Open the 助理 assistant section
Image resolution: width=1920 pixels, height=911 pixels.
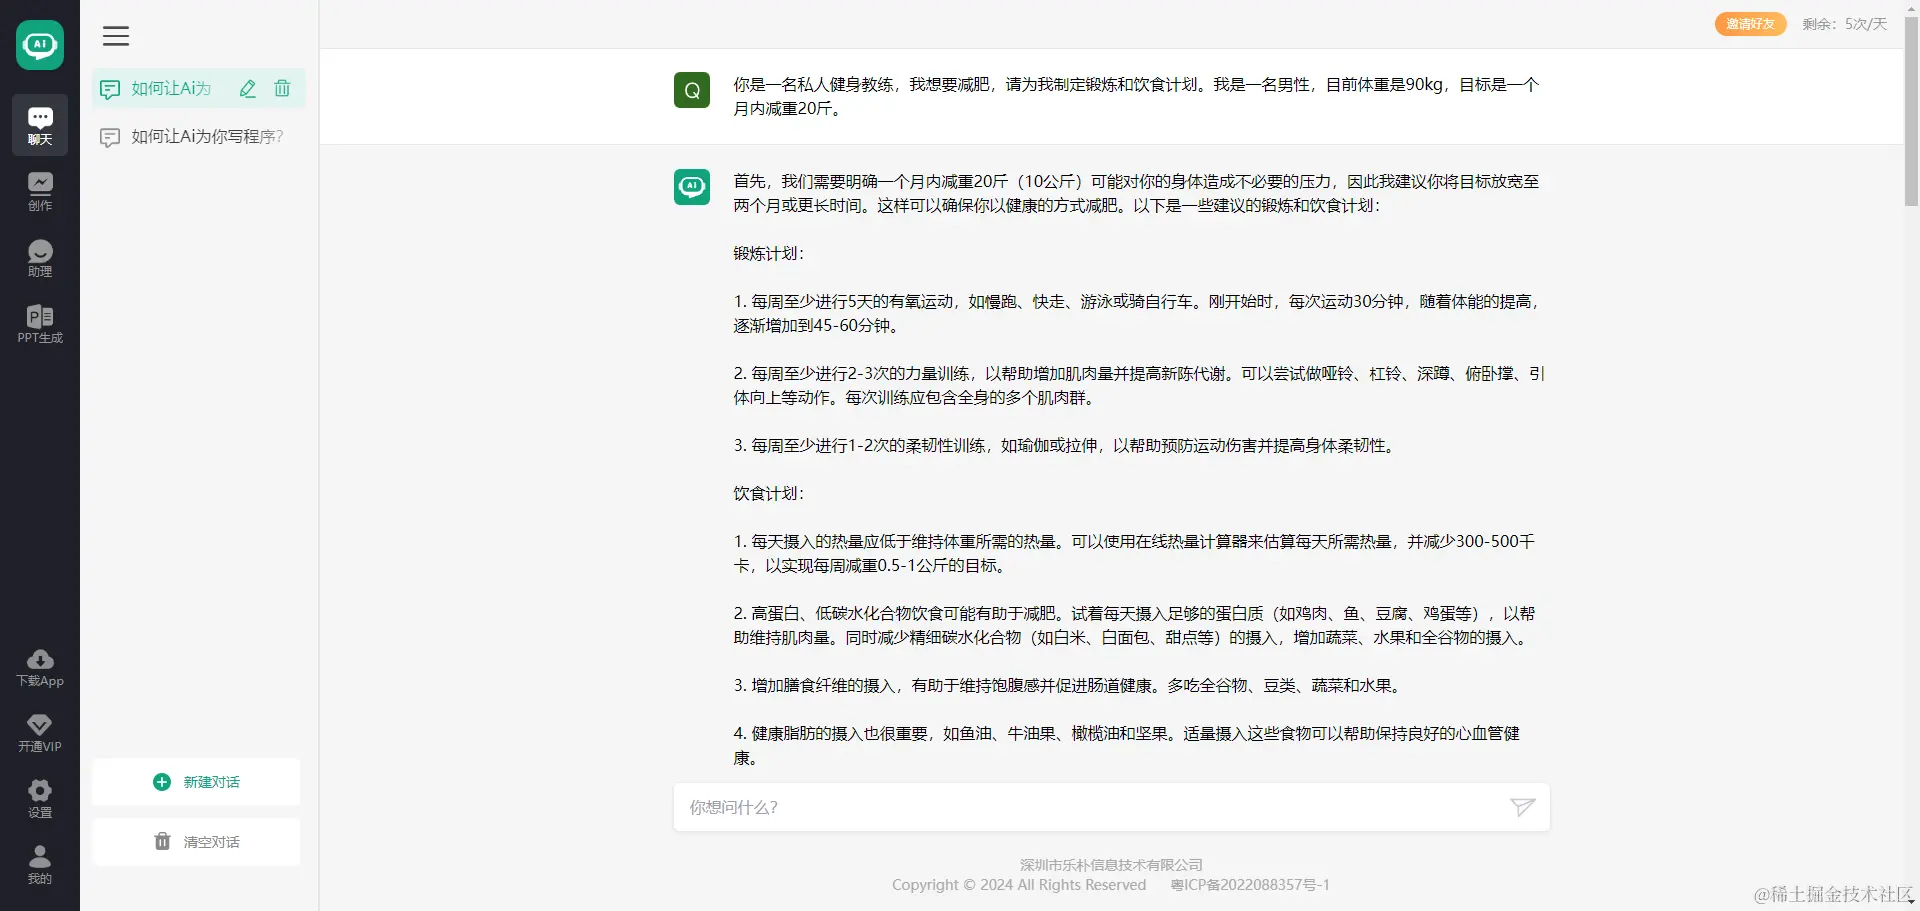coord(40,257)
